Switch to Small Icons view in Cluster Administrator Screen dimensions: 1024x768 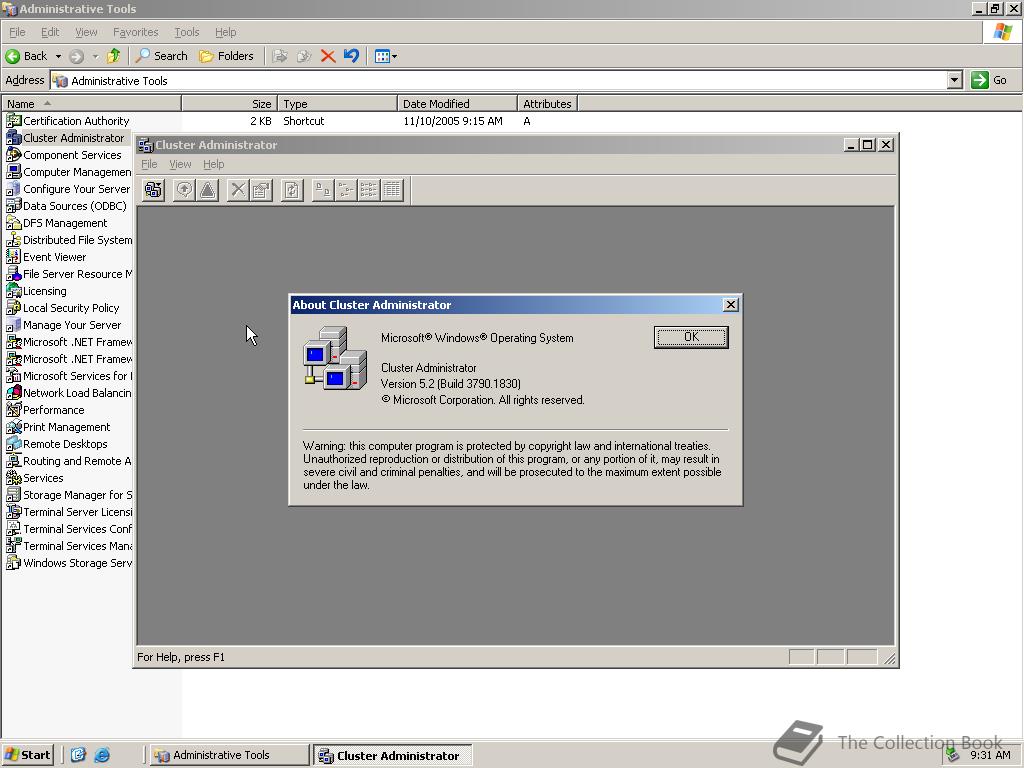[x=345, y=190]
